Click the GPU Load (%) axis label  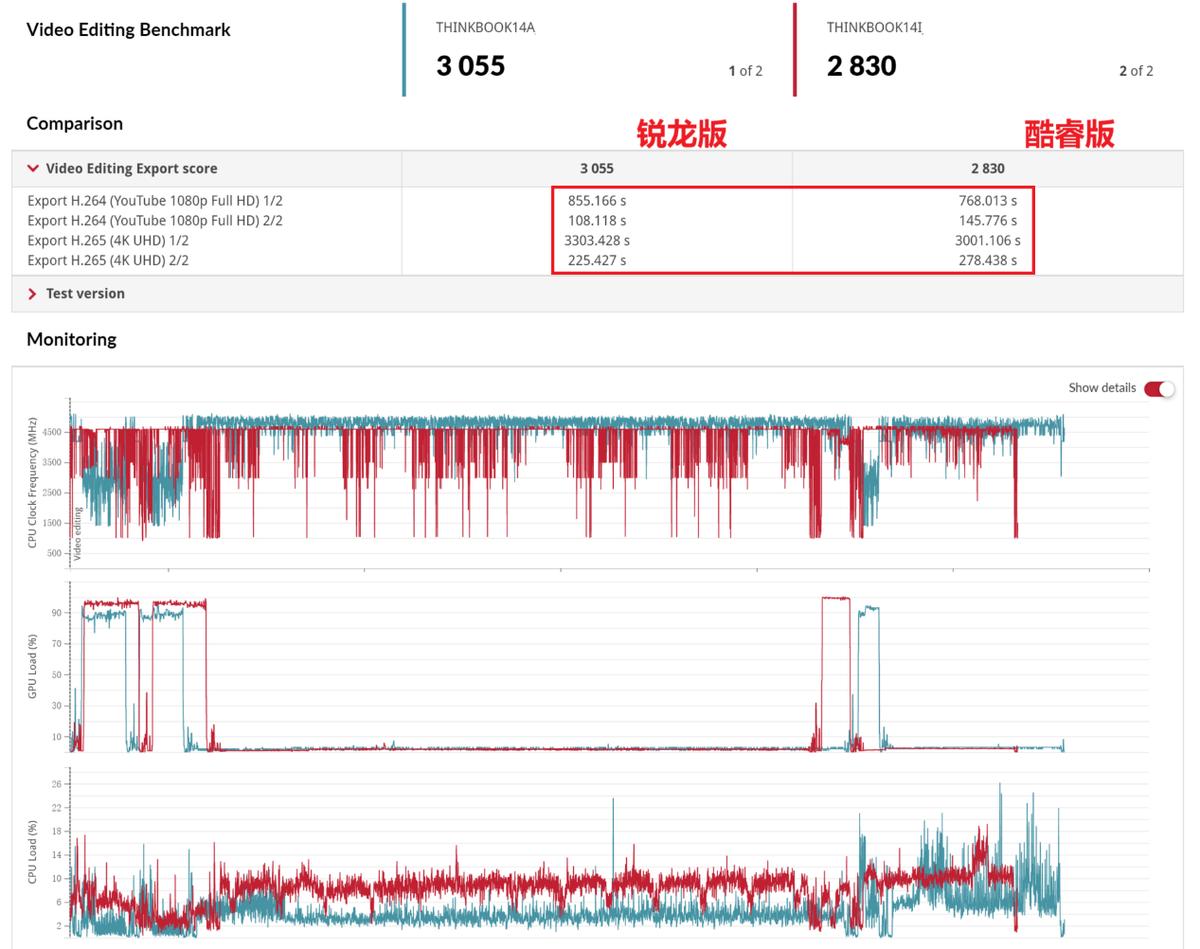33,666
